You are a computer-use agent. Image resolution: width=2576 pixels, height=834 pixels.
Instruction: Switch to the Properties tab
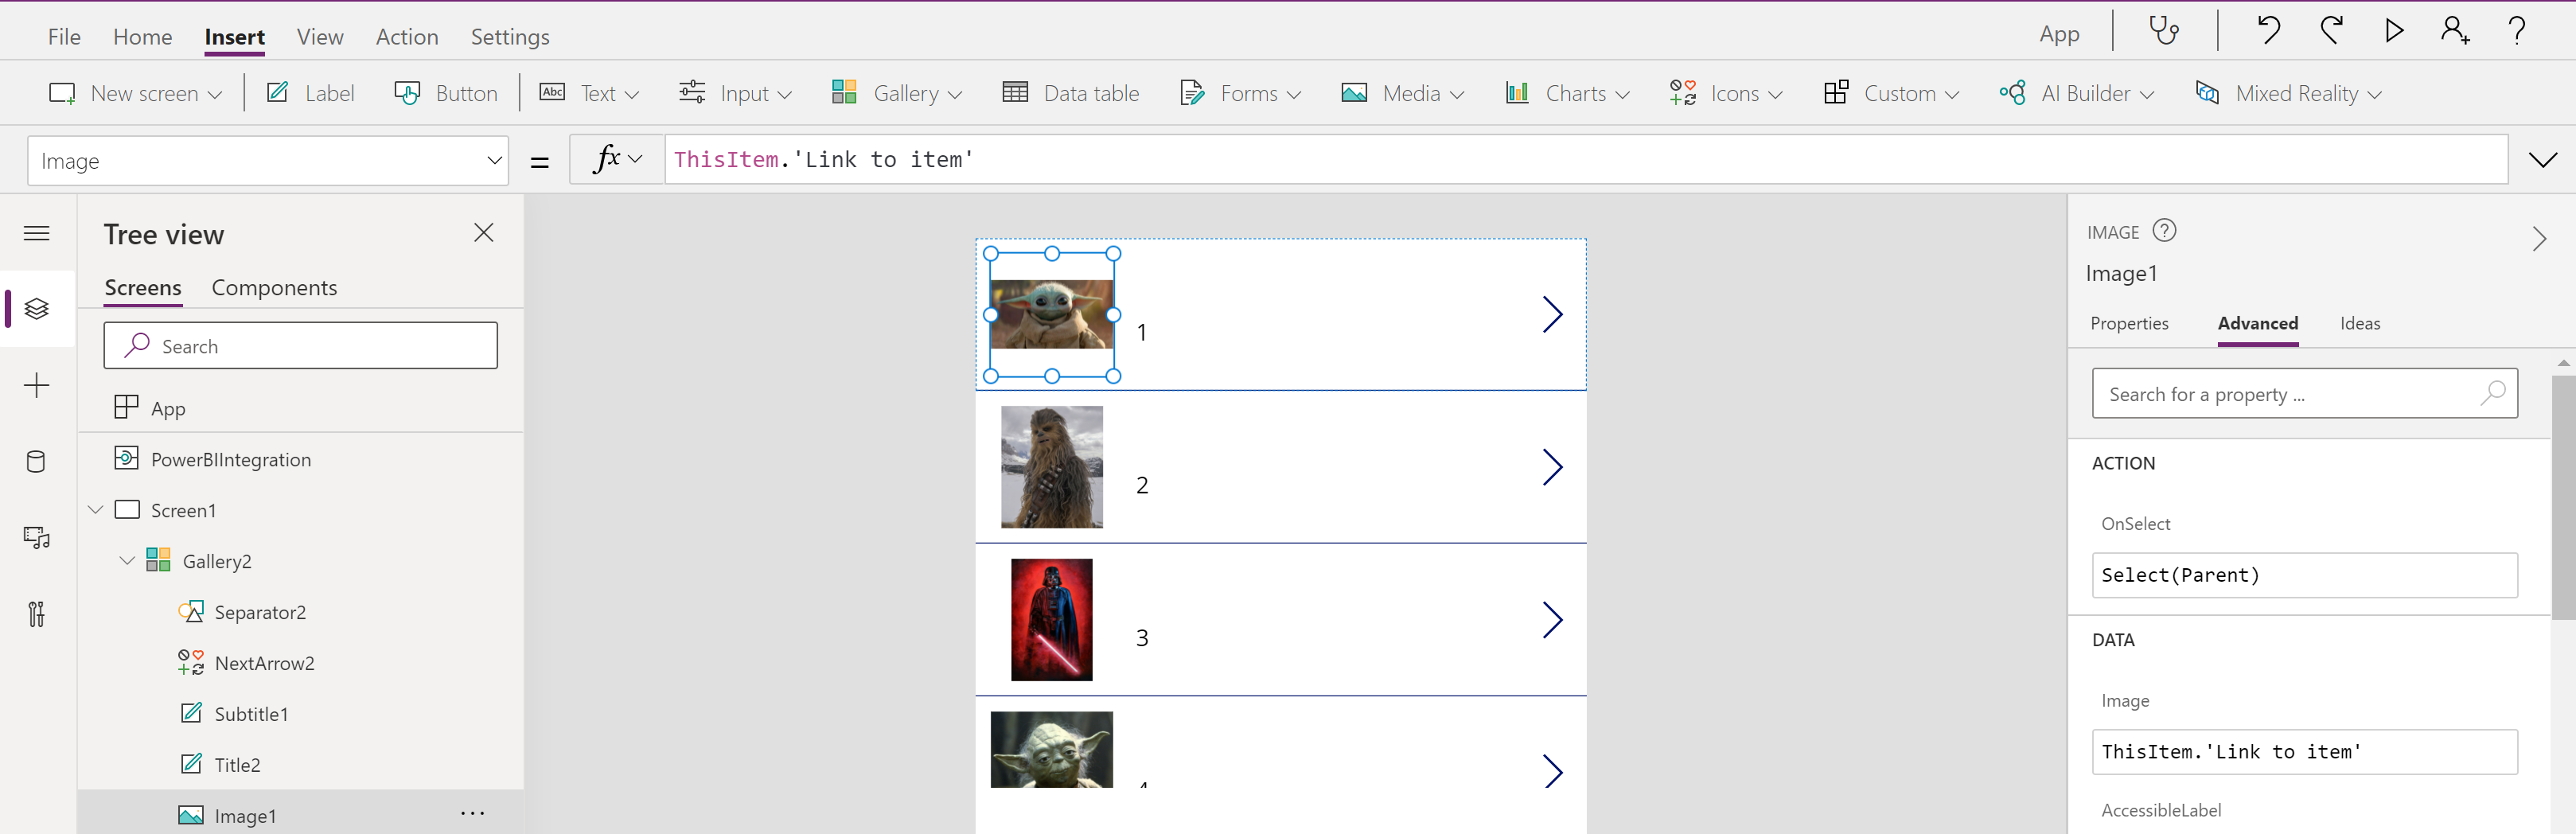[2129, 323]
